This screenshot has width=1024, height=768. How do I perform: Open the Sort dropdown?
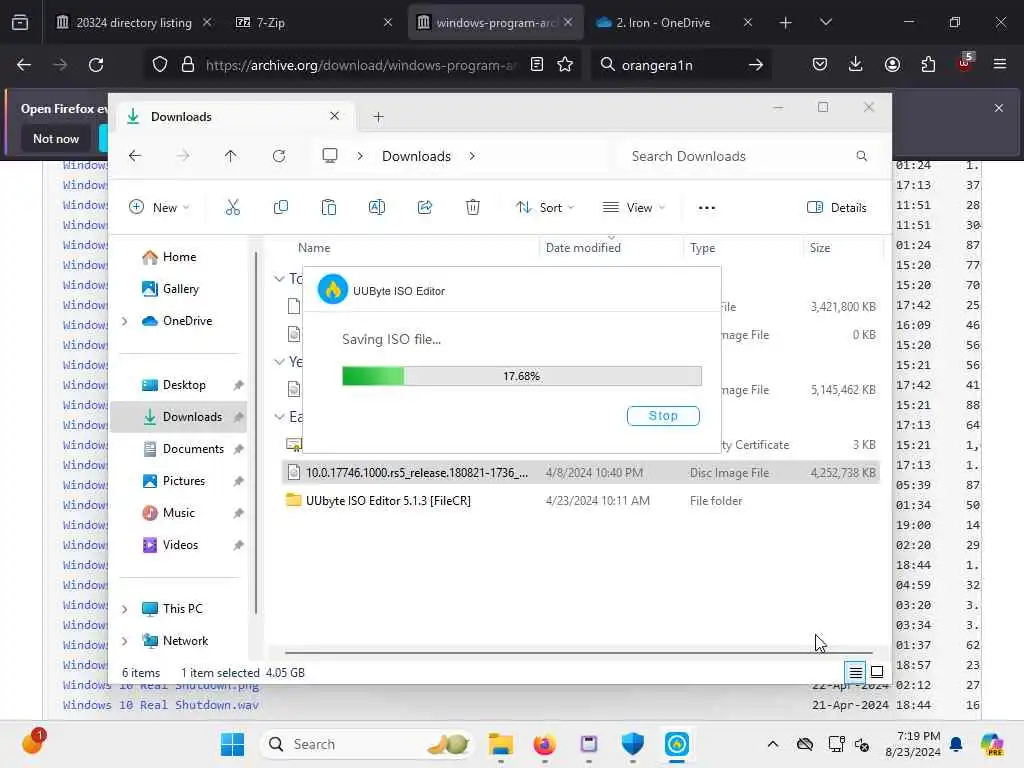[545, 208]
